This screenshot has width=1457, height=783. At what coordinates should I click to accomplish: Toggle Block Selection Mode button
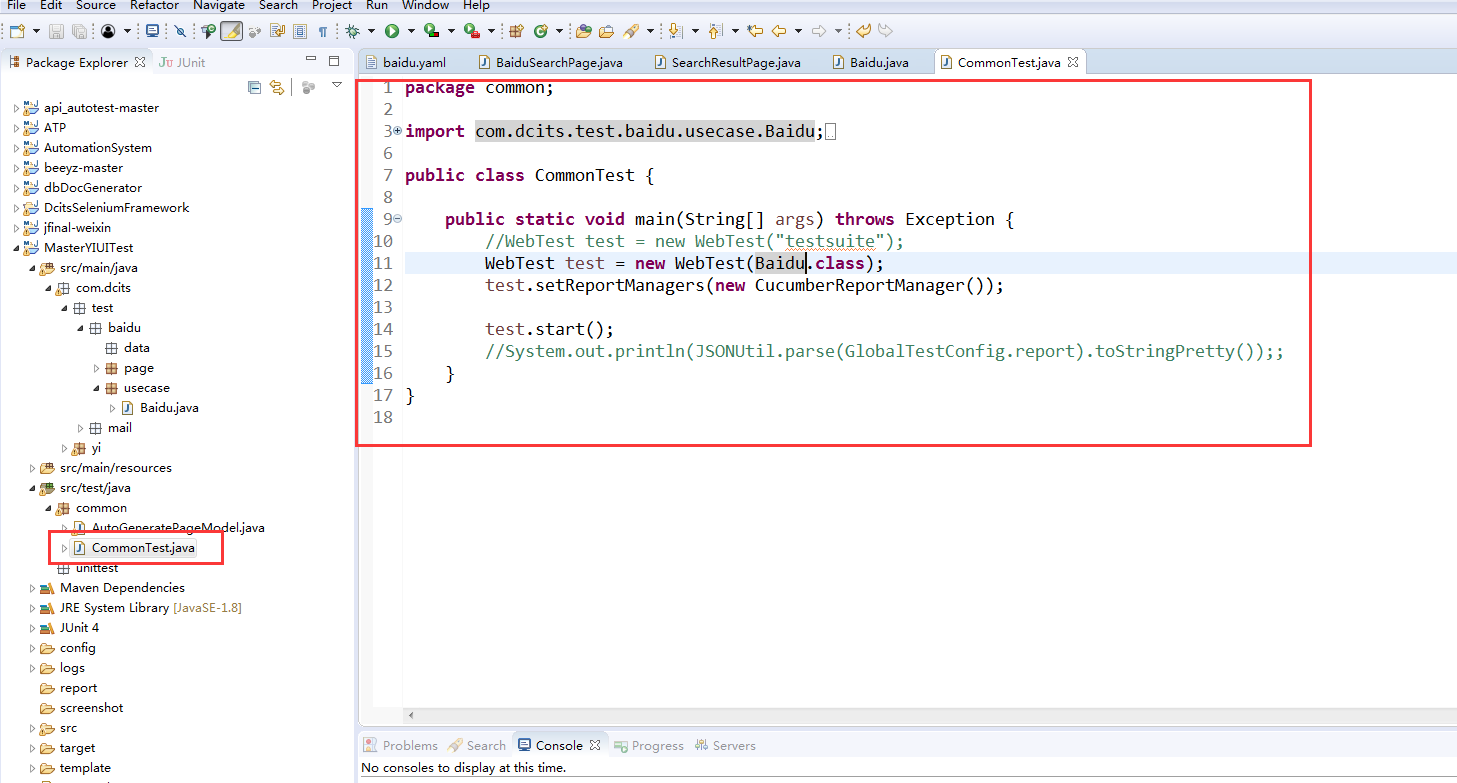pyautogui.click(x=300, y=32)
